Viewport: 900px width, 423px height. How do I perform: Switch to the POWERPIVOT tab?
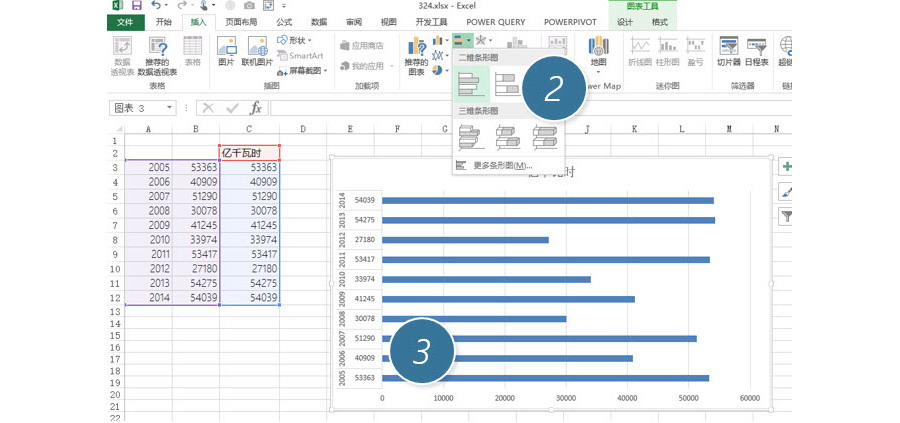[x=570, y=22]
